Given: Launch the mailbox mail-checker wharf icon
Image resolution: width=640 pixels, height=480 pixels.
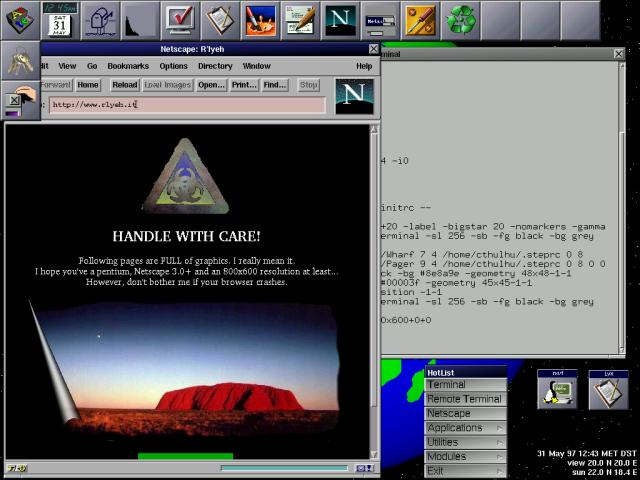Looking at the screenshot, I should pyautogui.click(x=100, y=20).
